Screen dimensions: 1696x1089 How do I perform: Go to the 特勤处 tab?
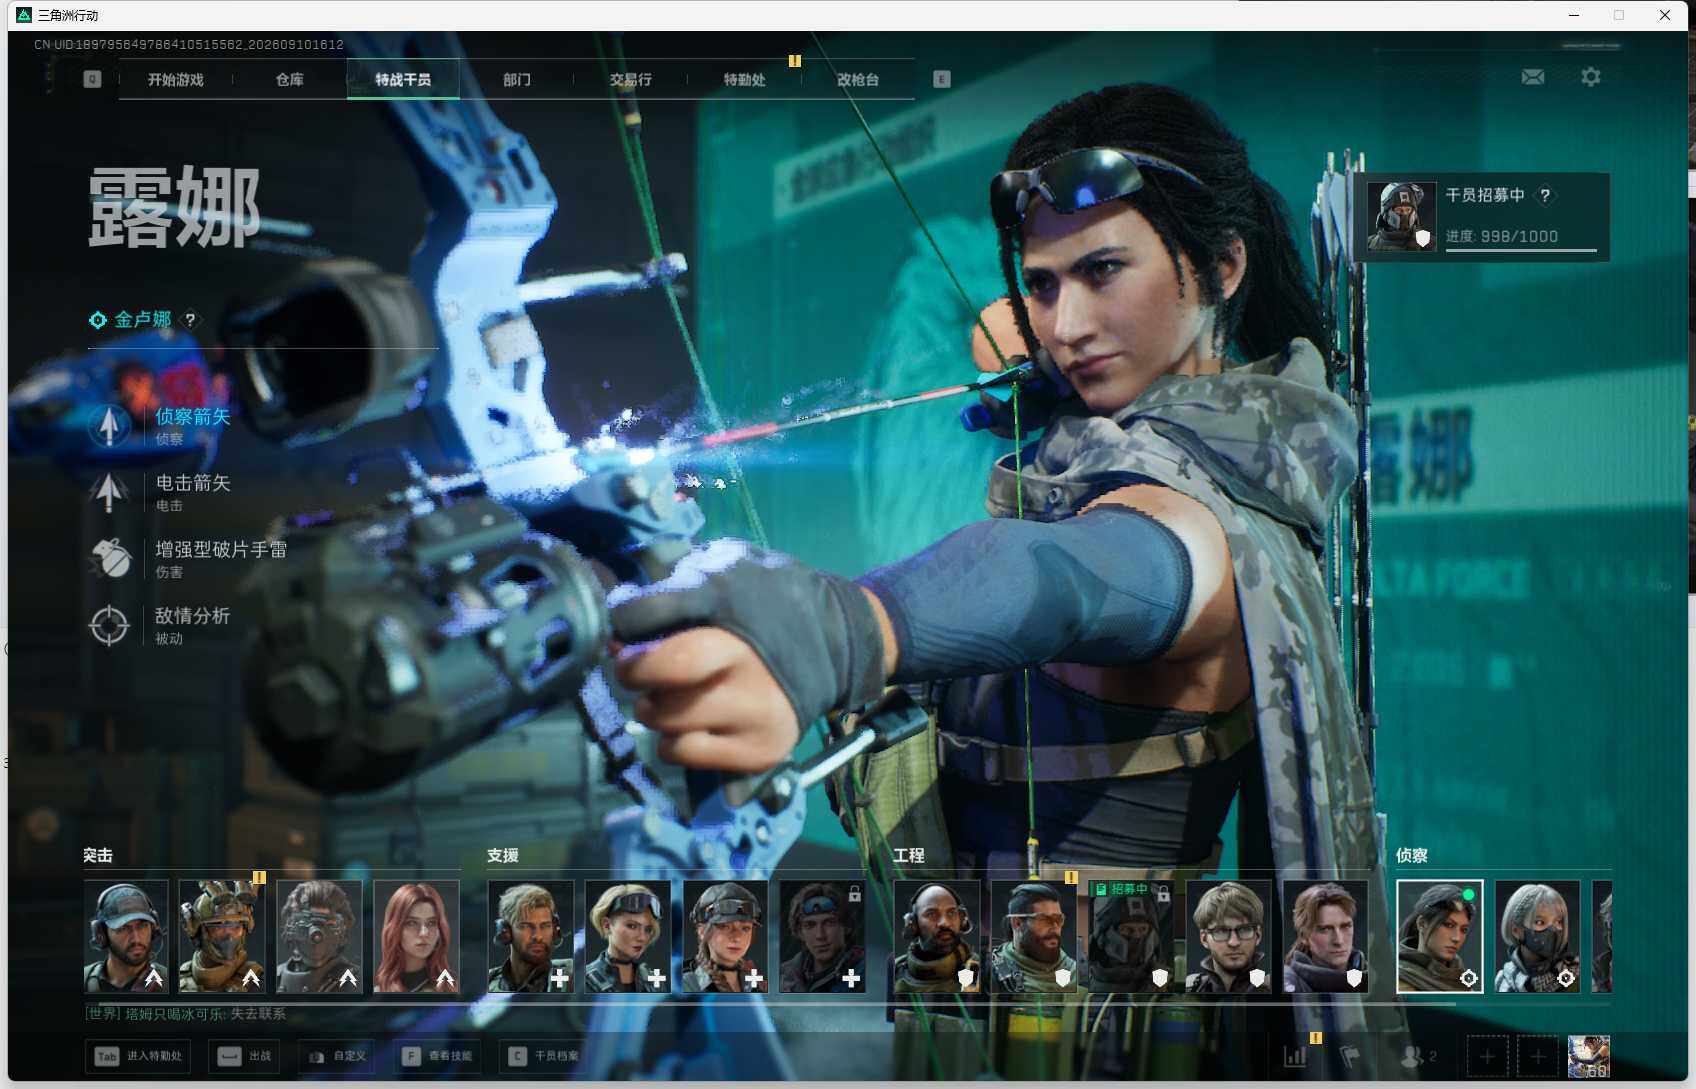click(745, 80)
